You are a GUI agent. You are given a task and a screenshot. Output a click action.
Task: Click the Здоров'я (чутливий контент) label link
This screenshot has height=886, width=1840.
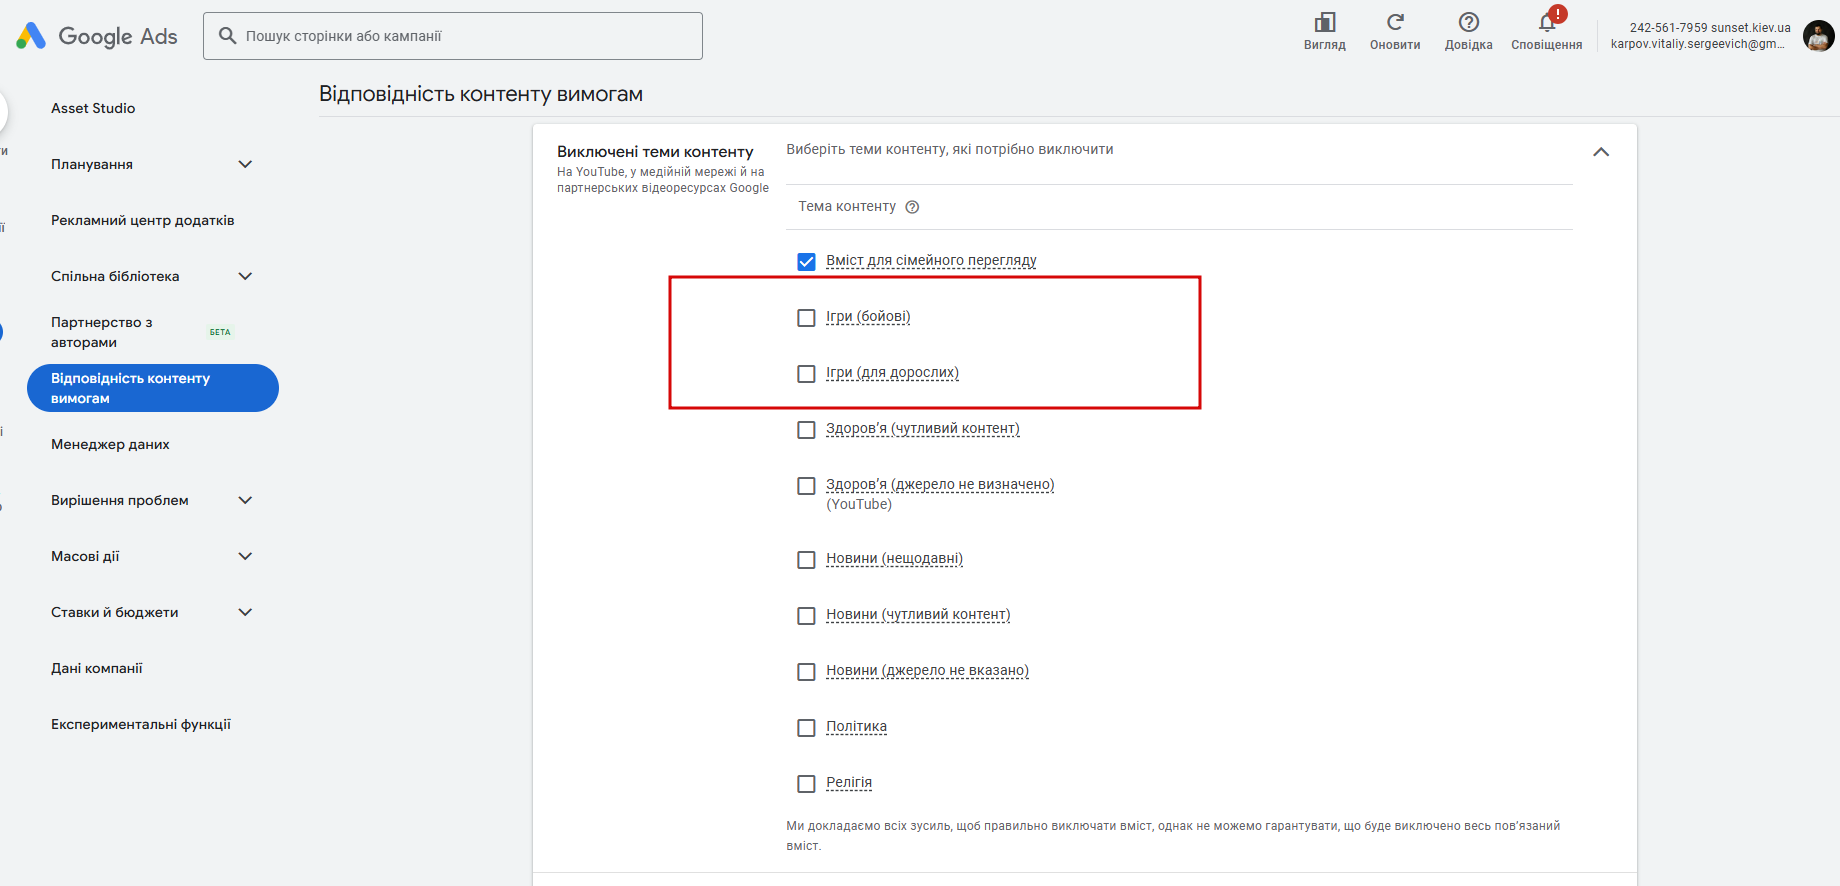click(x=922, y=429)
